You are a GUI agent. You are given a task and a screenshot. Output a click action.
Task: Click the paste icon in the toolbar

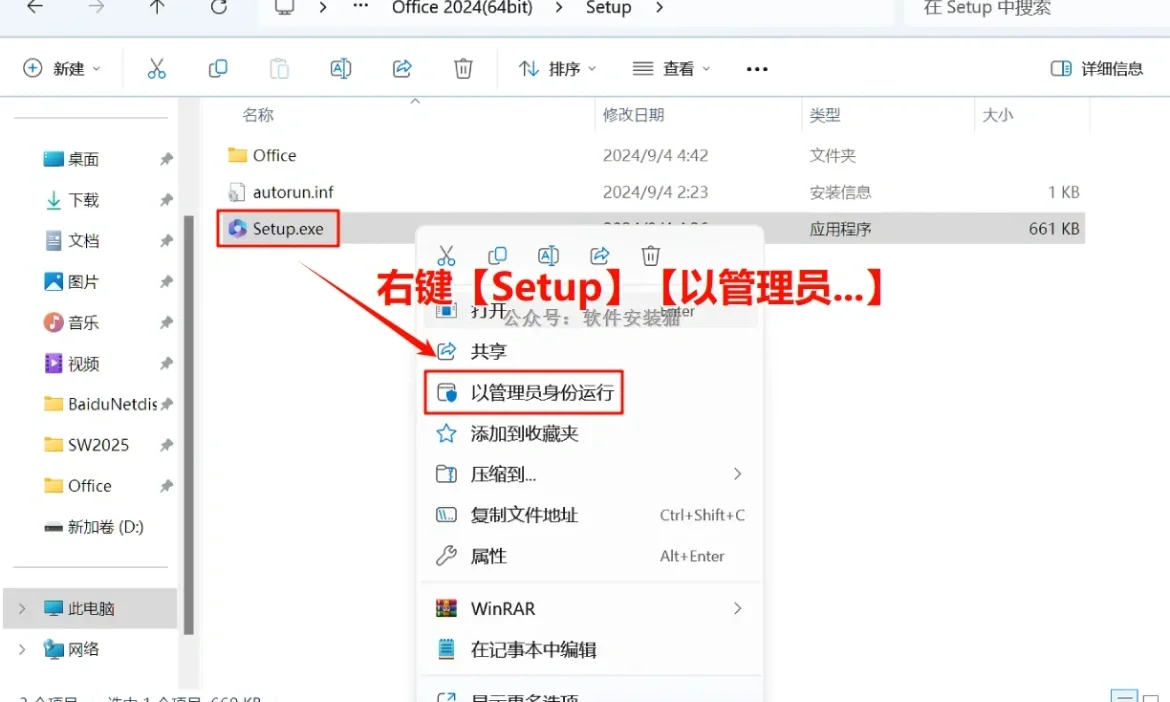pos(278,68)
